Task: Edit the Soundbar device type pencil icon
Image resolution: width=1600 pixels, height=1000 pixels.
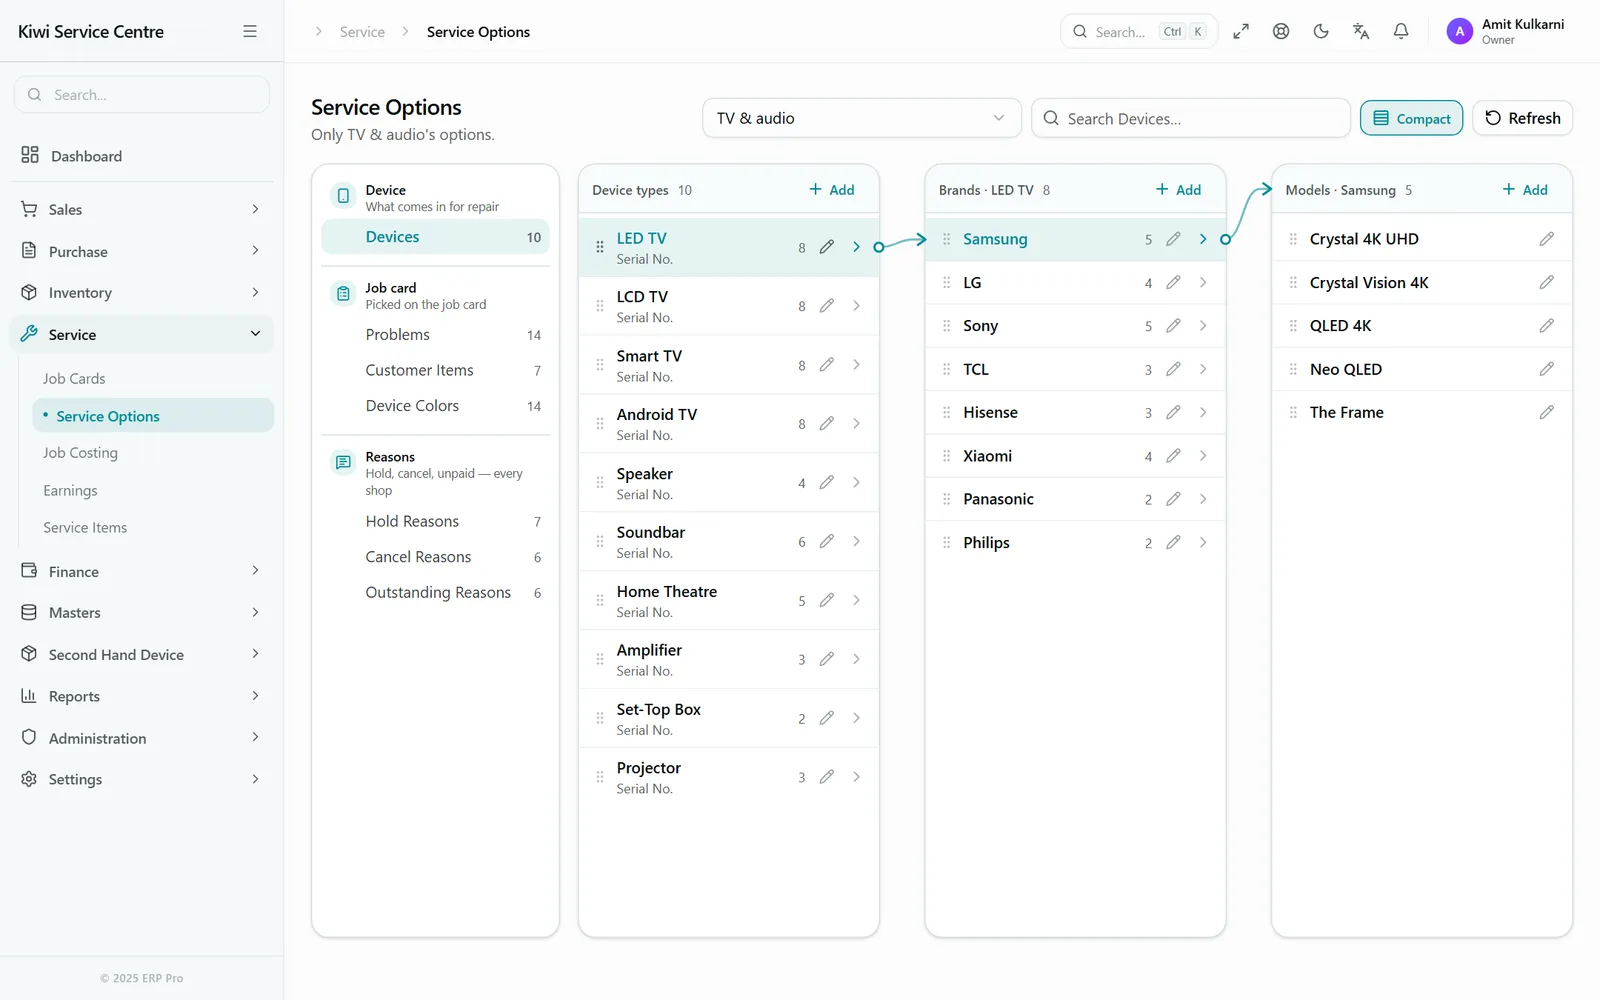Action: pos(827,541)
